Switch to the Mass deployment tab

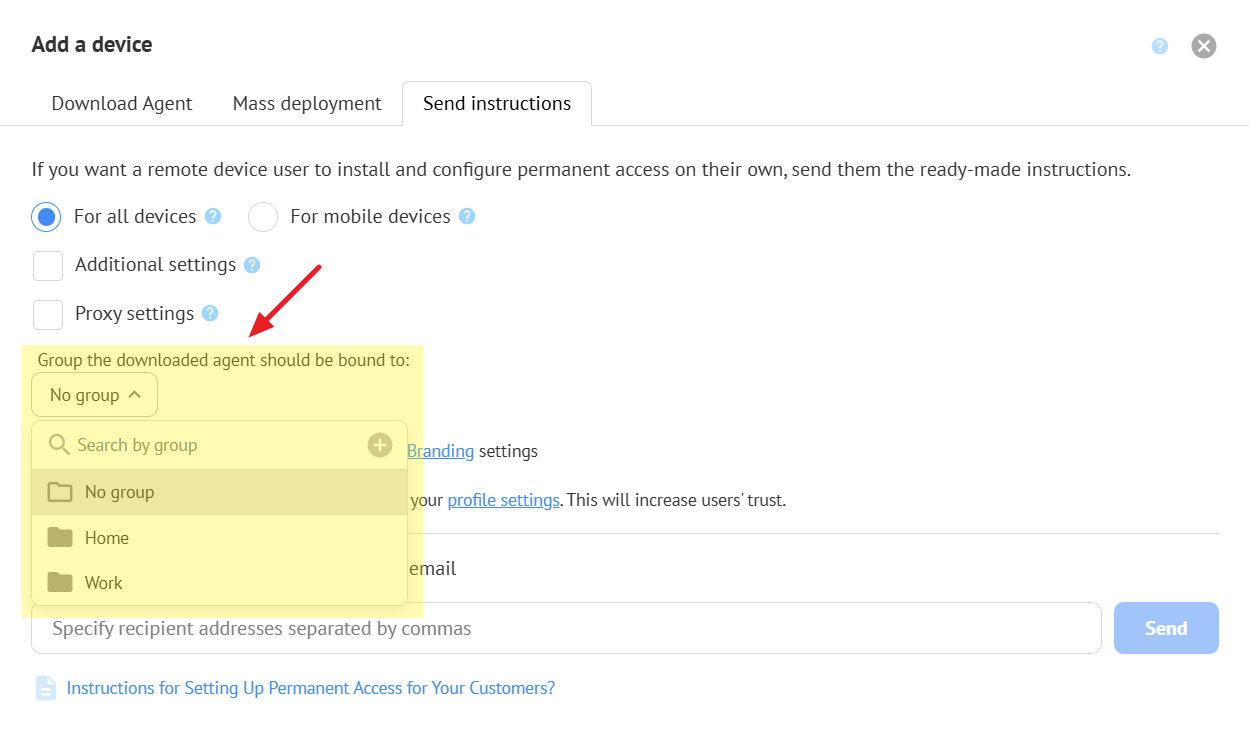[x=307, y=104]
